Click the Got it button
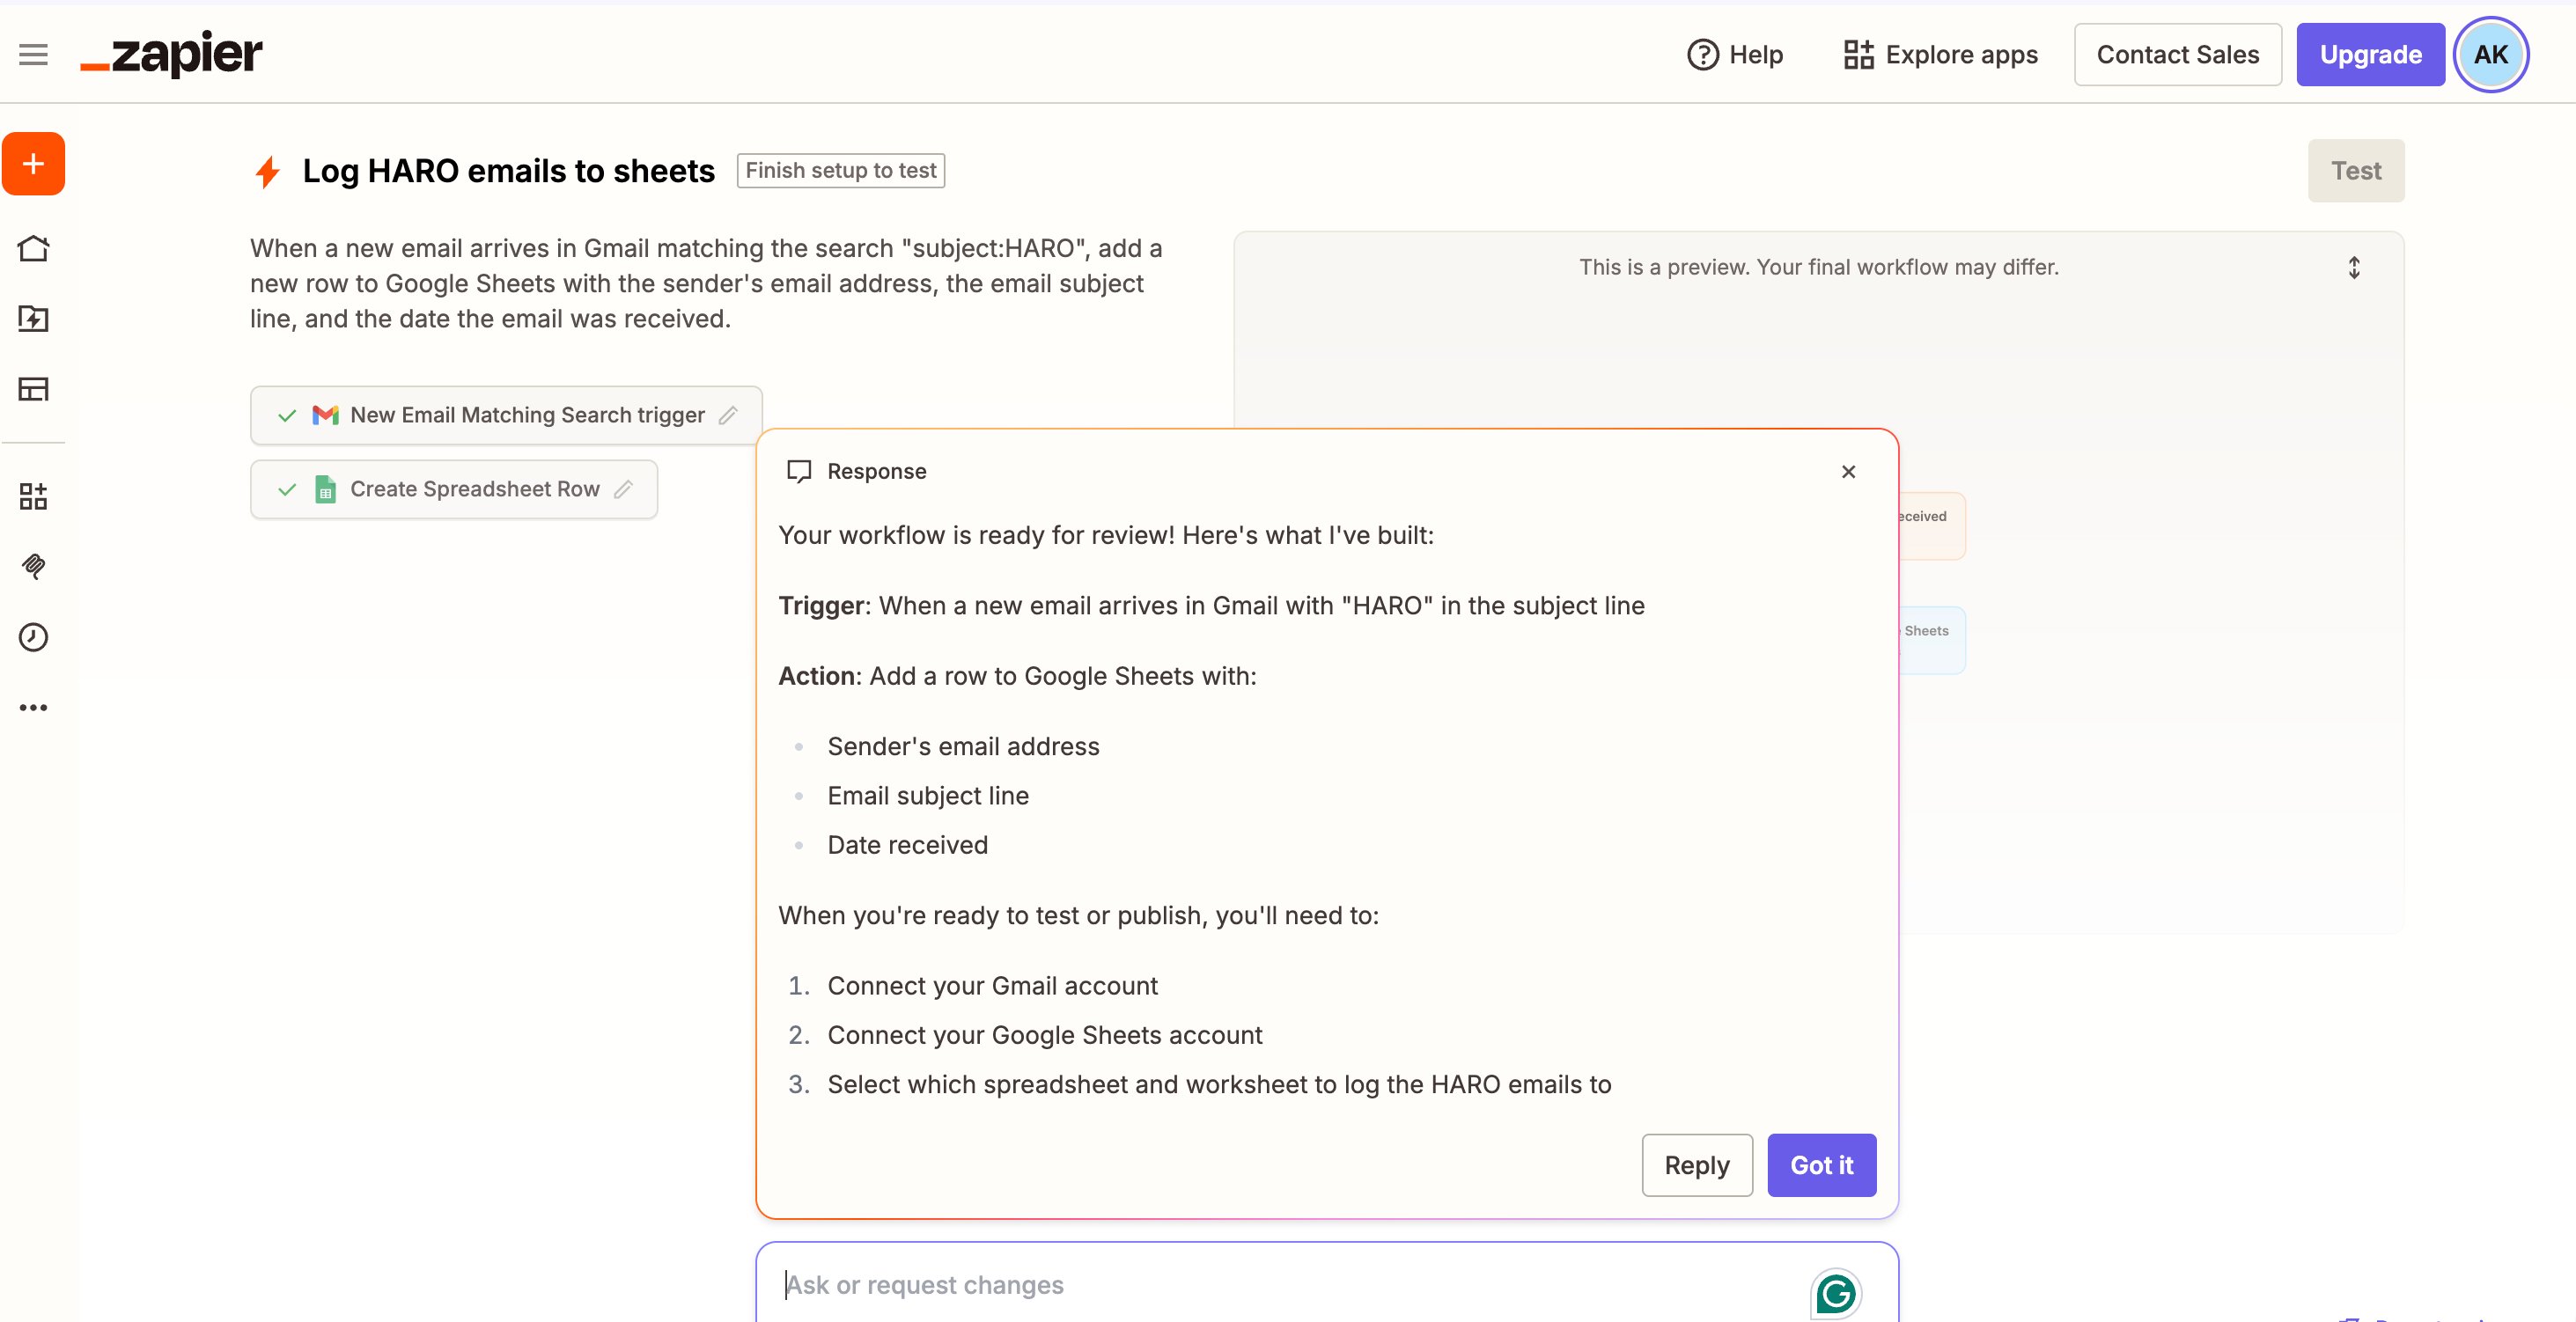 [x=1821, y=1165]
